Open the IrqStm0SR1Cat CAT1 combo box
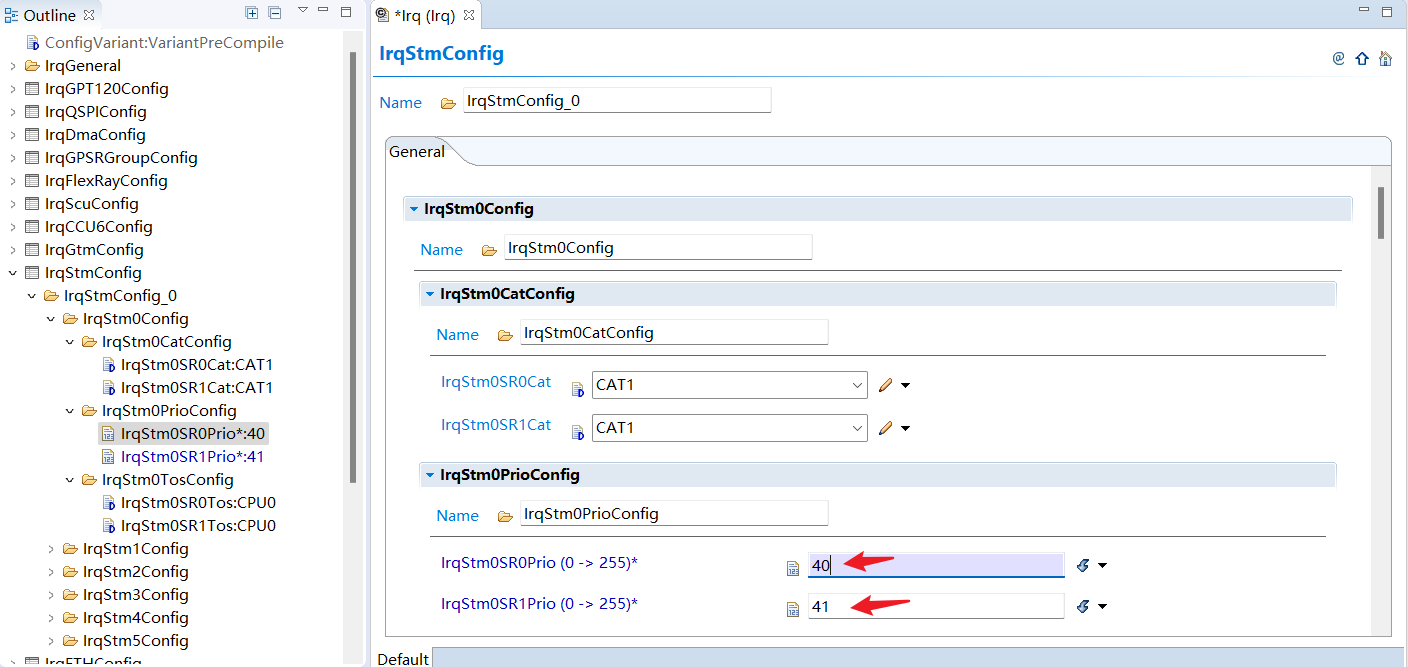Image resolution: width=1408 pixels, height=667 pixels. (x=730, y=428)
